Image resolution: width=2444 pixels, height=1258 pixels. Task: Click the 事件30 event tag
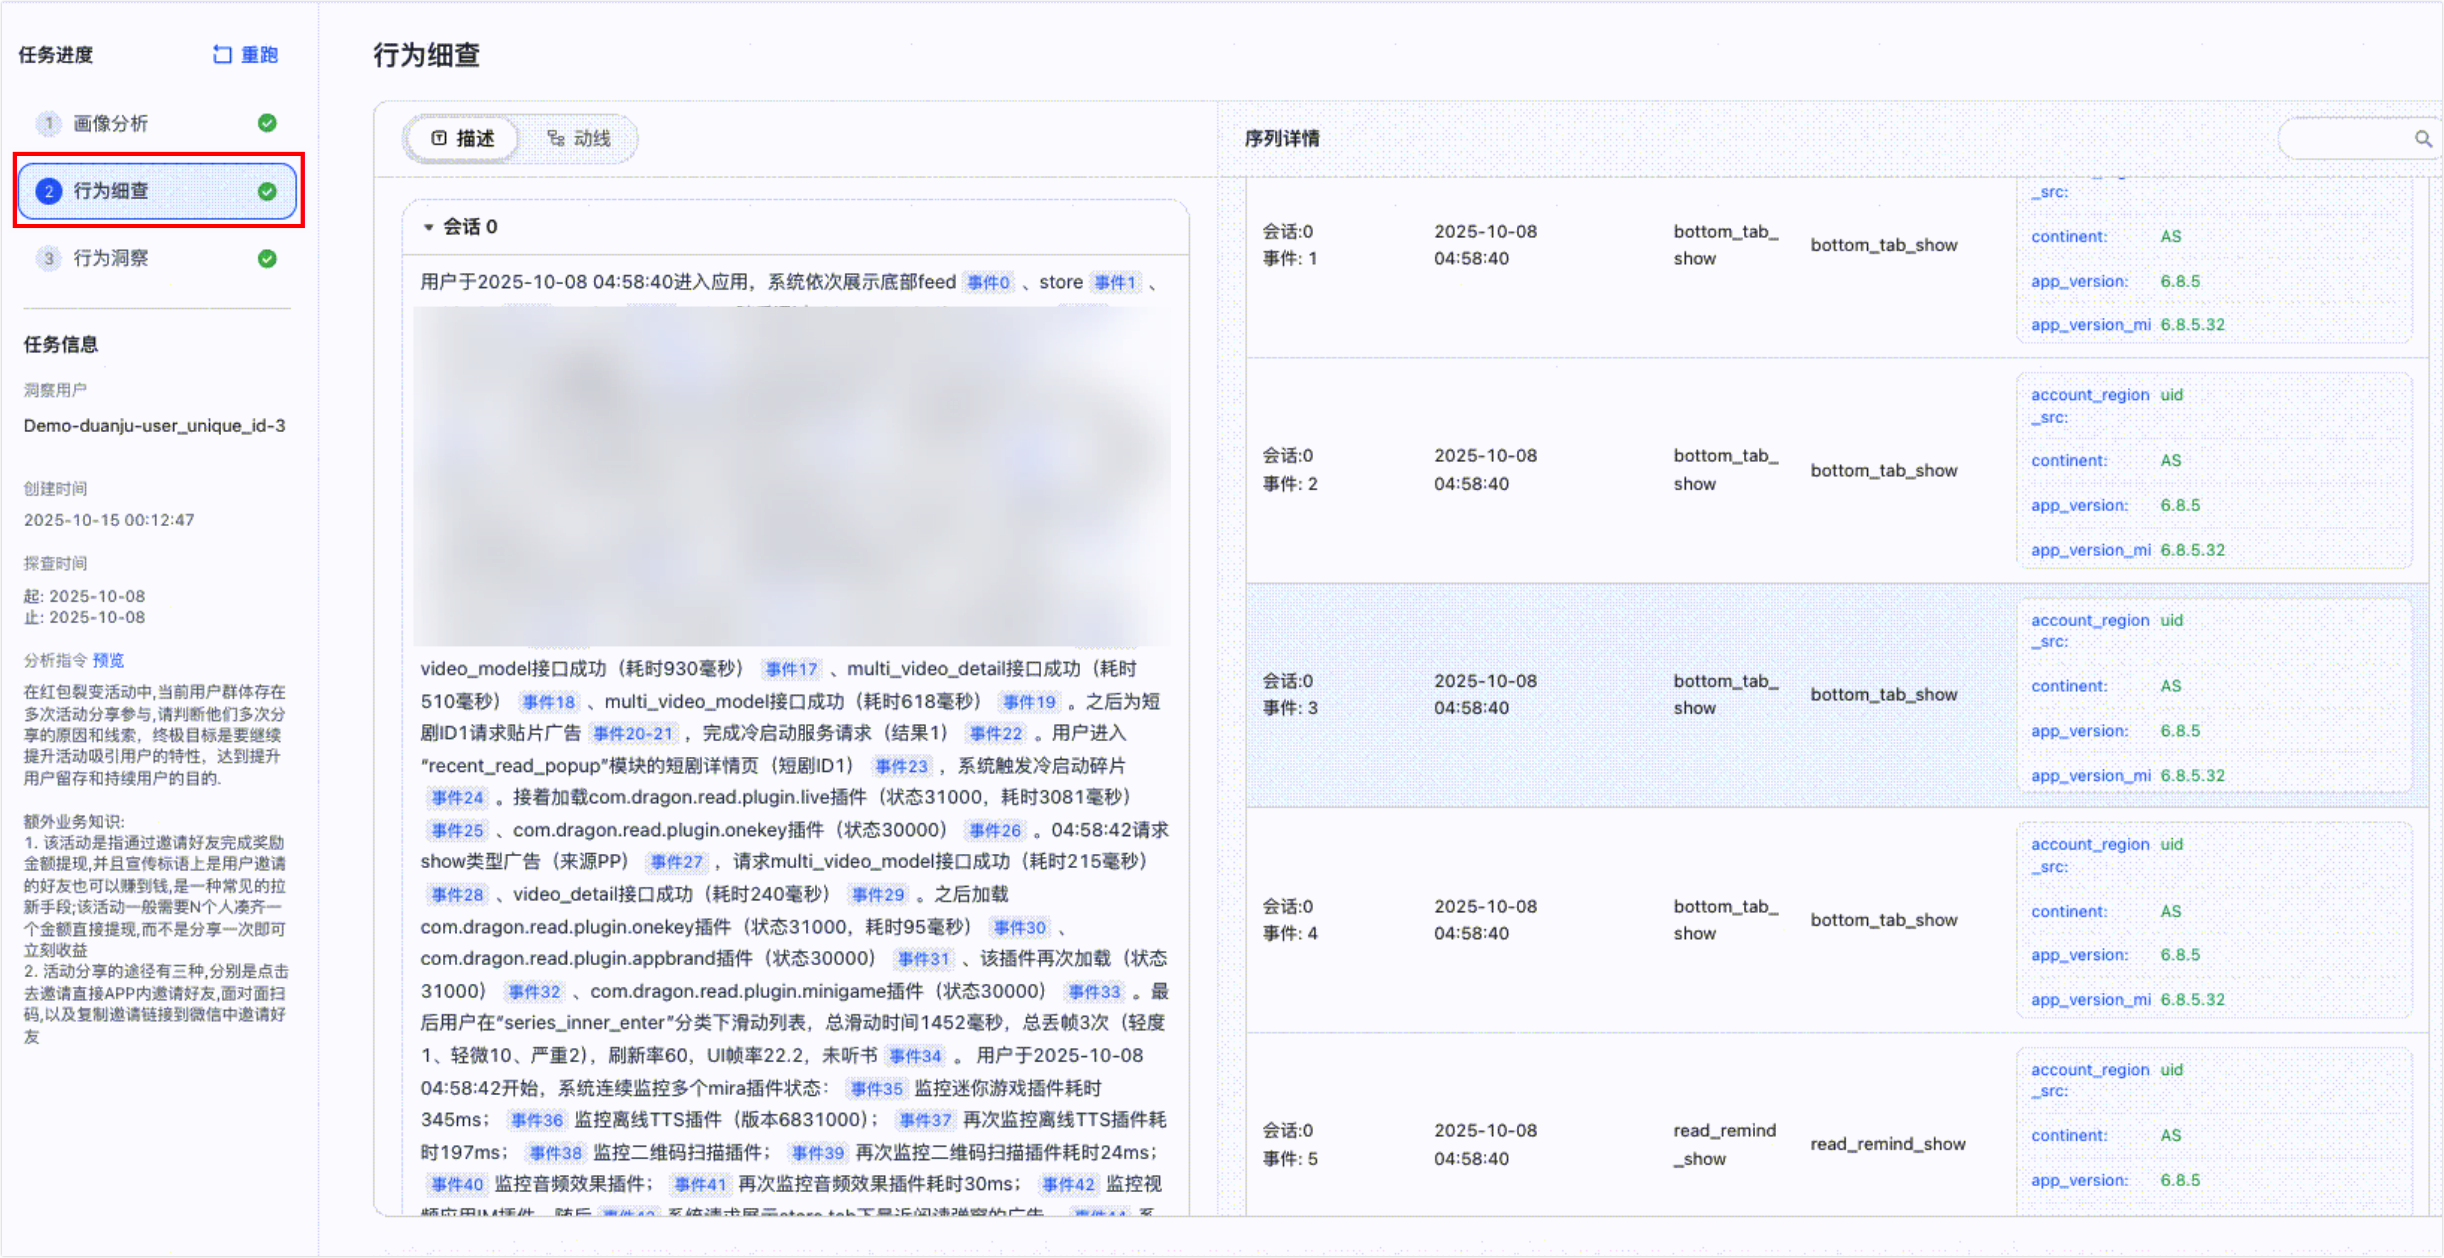(x=1019, y=928)
